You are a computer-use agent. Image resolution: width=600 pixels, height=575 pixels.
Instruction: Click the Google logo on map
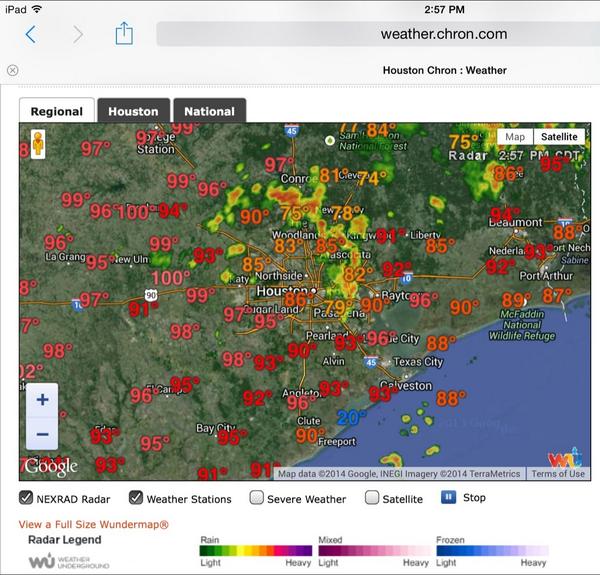click(51, 467)
